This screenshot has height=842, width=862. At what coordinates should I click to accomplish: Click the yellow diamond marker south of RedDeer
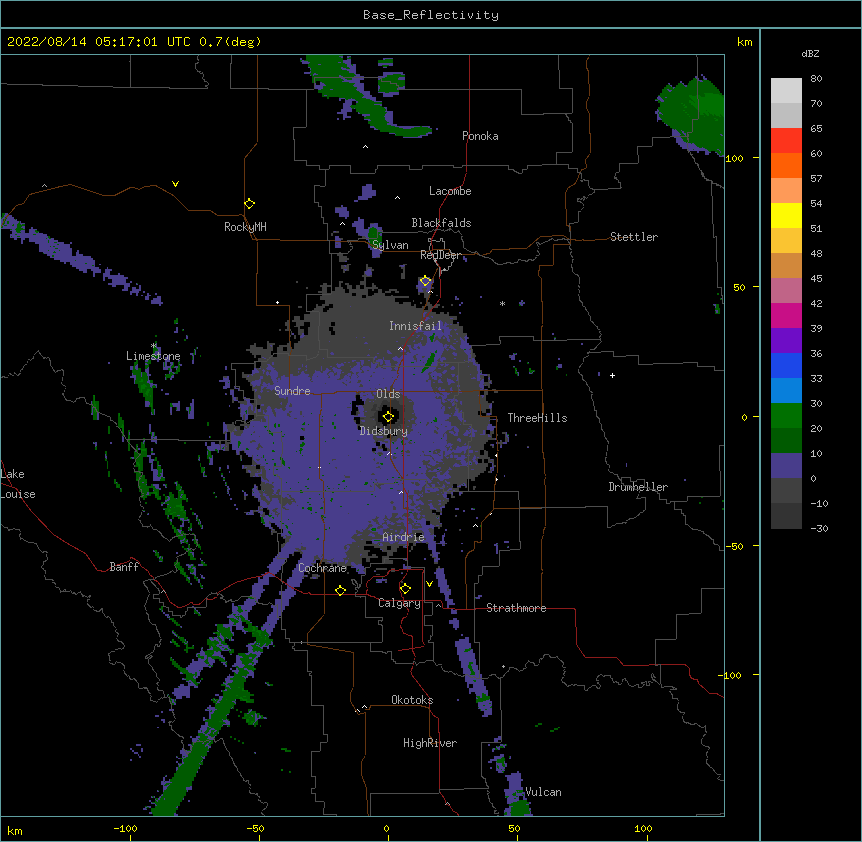coord(426,281)
